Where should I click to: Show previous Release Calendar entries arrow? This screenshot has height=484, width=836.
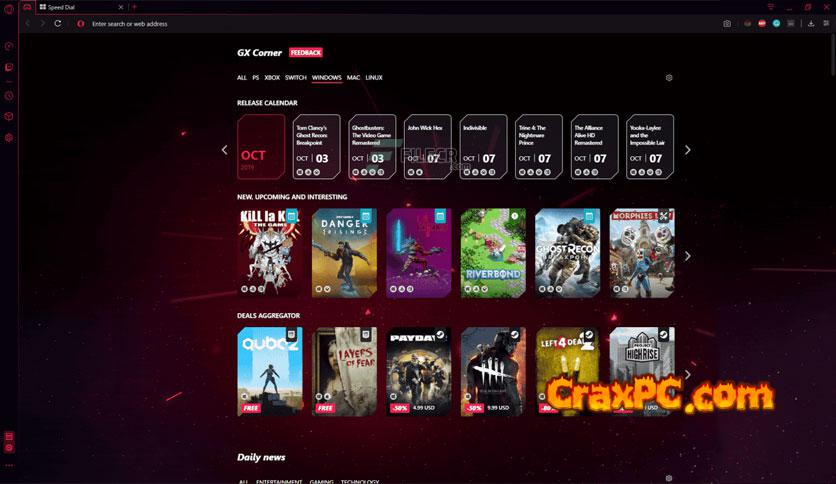(x=224, y=150)
